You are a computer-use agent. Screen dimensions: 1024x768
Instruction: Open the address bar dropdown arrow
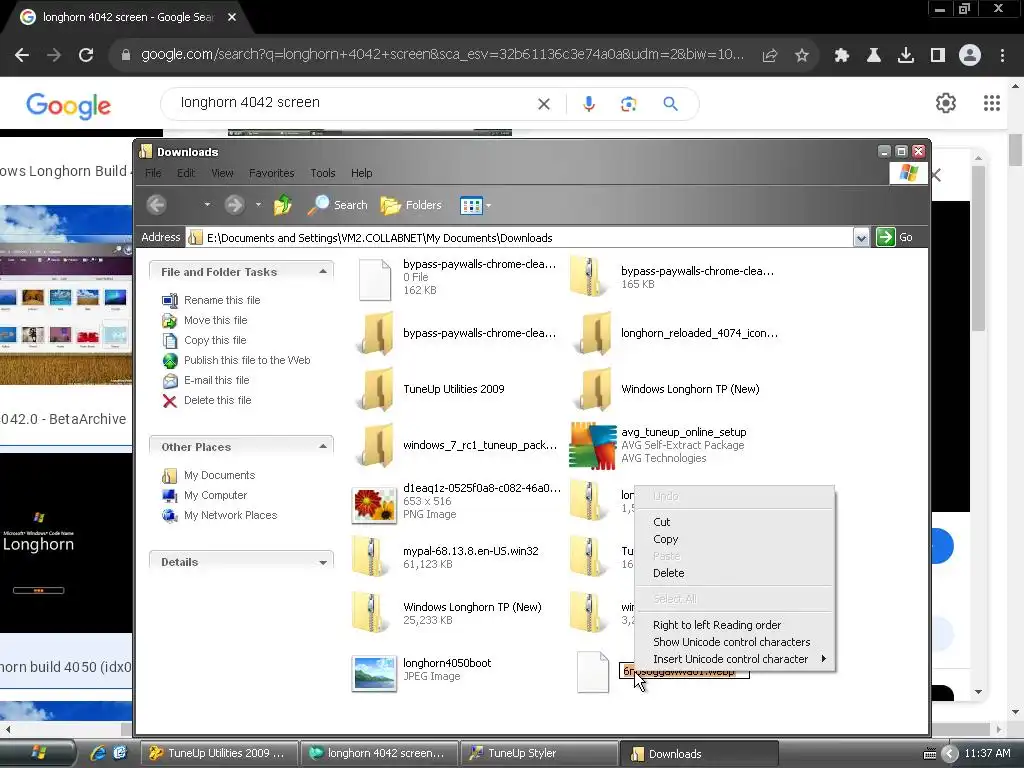point(861,238)
